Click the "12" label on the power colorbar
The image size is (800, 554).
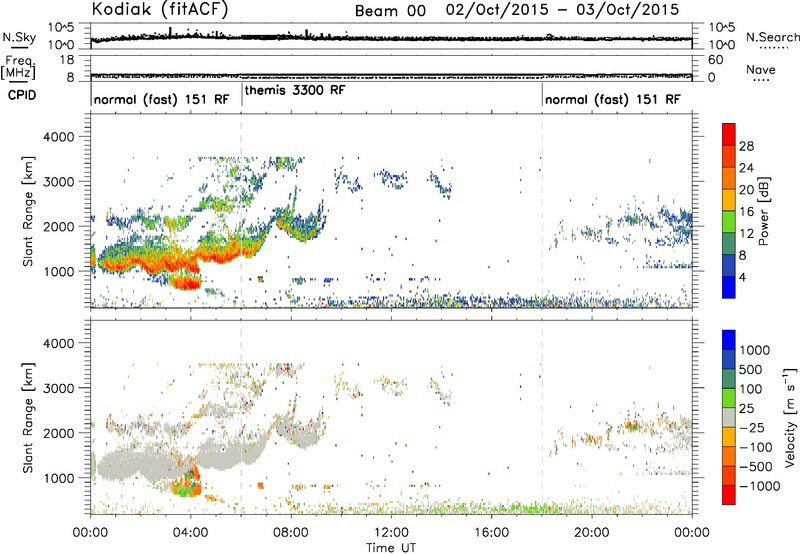(746, 234)
